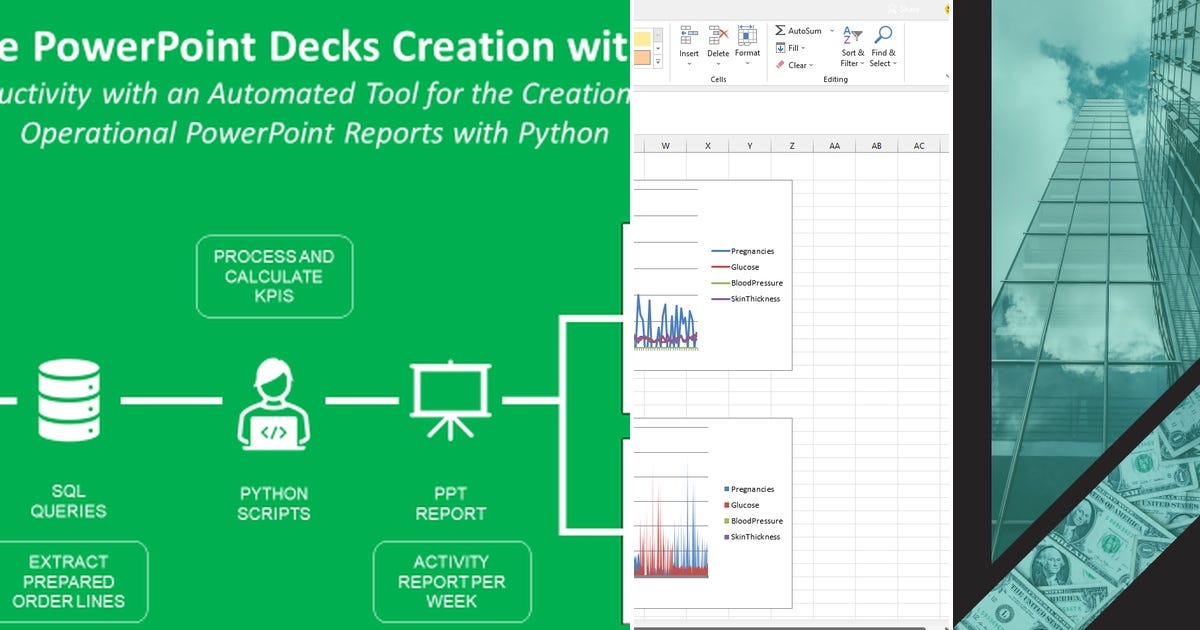Open the Clear dropdown menu
Screen dimensions: 1200x630
click(x=811, y=65)
